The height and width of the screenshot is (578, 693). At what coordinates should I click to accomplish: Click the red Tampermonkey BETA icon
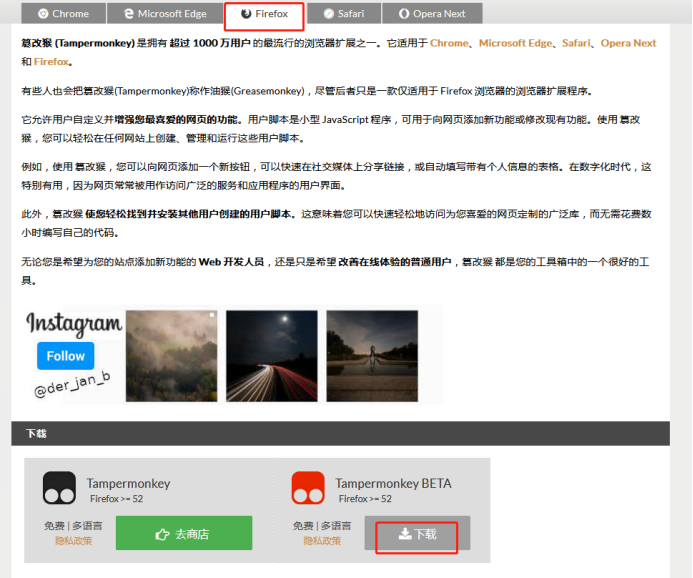coord(308,488)
